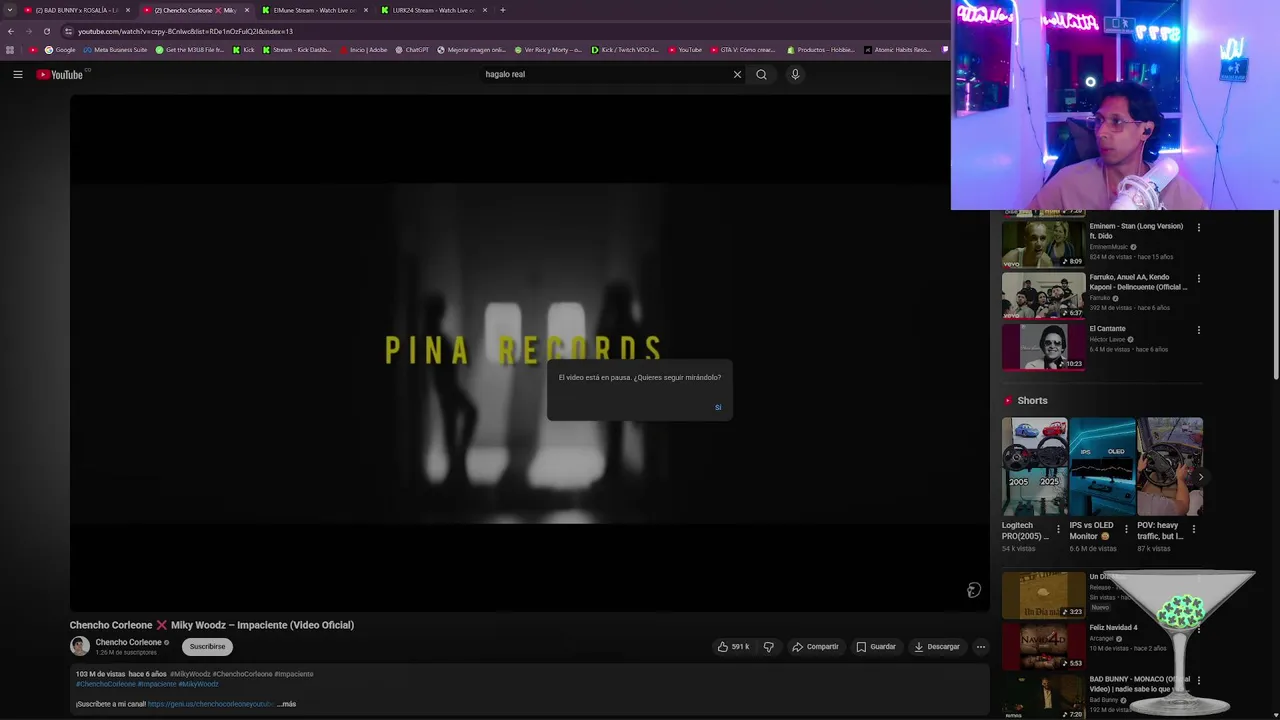Open a new browser tab

click(503, 10)
